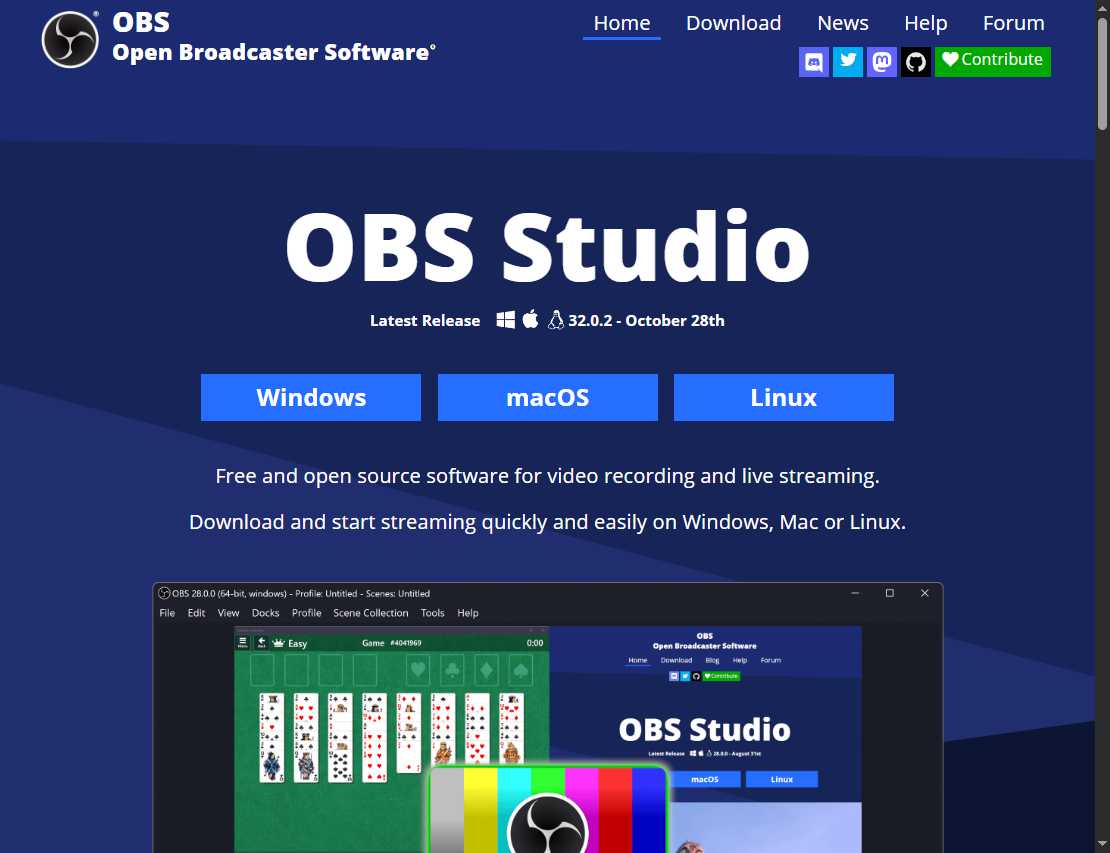Image resolution: width=1110 pixels, height=853 pixels.
Task: Open the News navigation item
Action: point(842,22)
